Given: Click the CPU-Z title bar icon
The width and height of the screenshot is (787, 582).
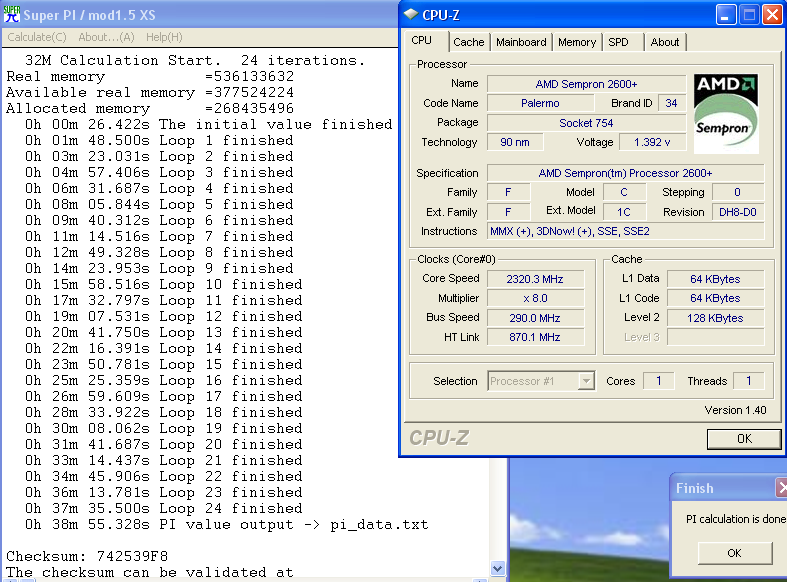Looking at the screenshot, I should pyautogui.click(x=411, y=15).
